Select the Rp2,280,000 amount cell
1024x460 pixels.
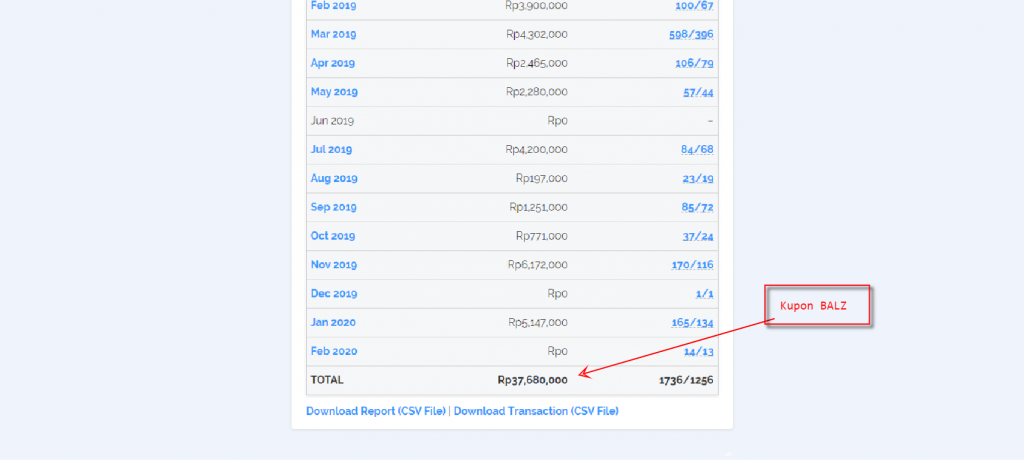pyautogui.click(x=537, y=92)
